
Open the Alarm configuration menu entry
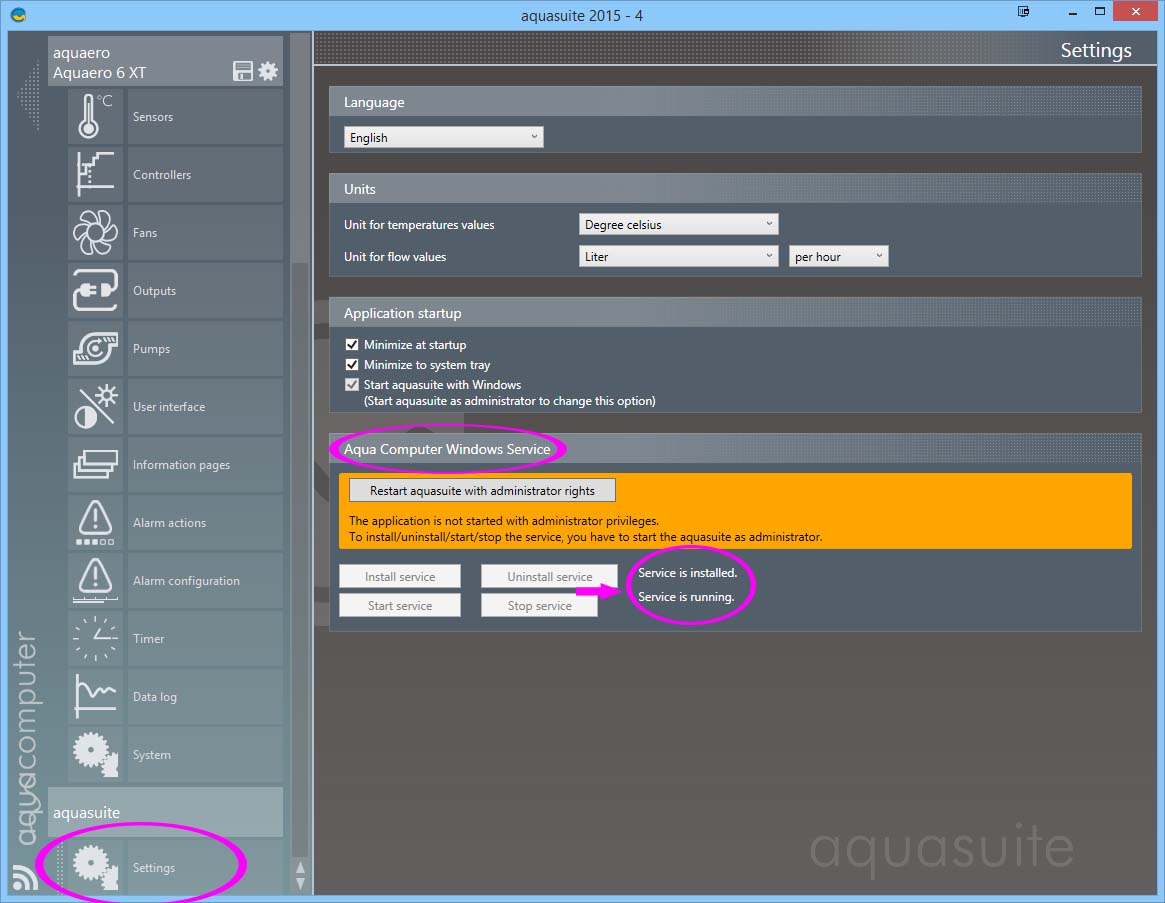(x=205, y=580)
